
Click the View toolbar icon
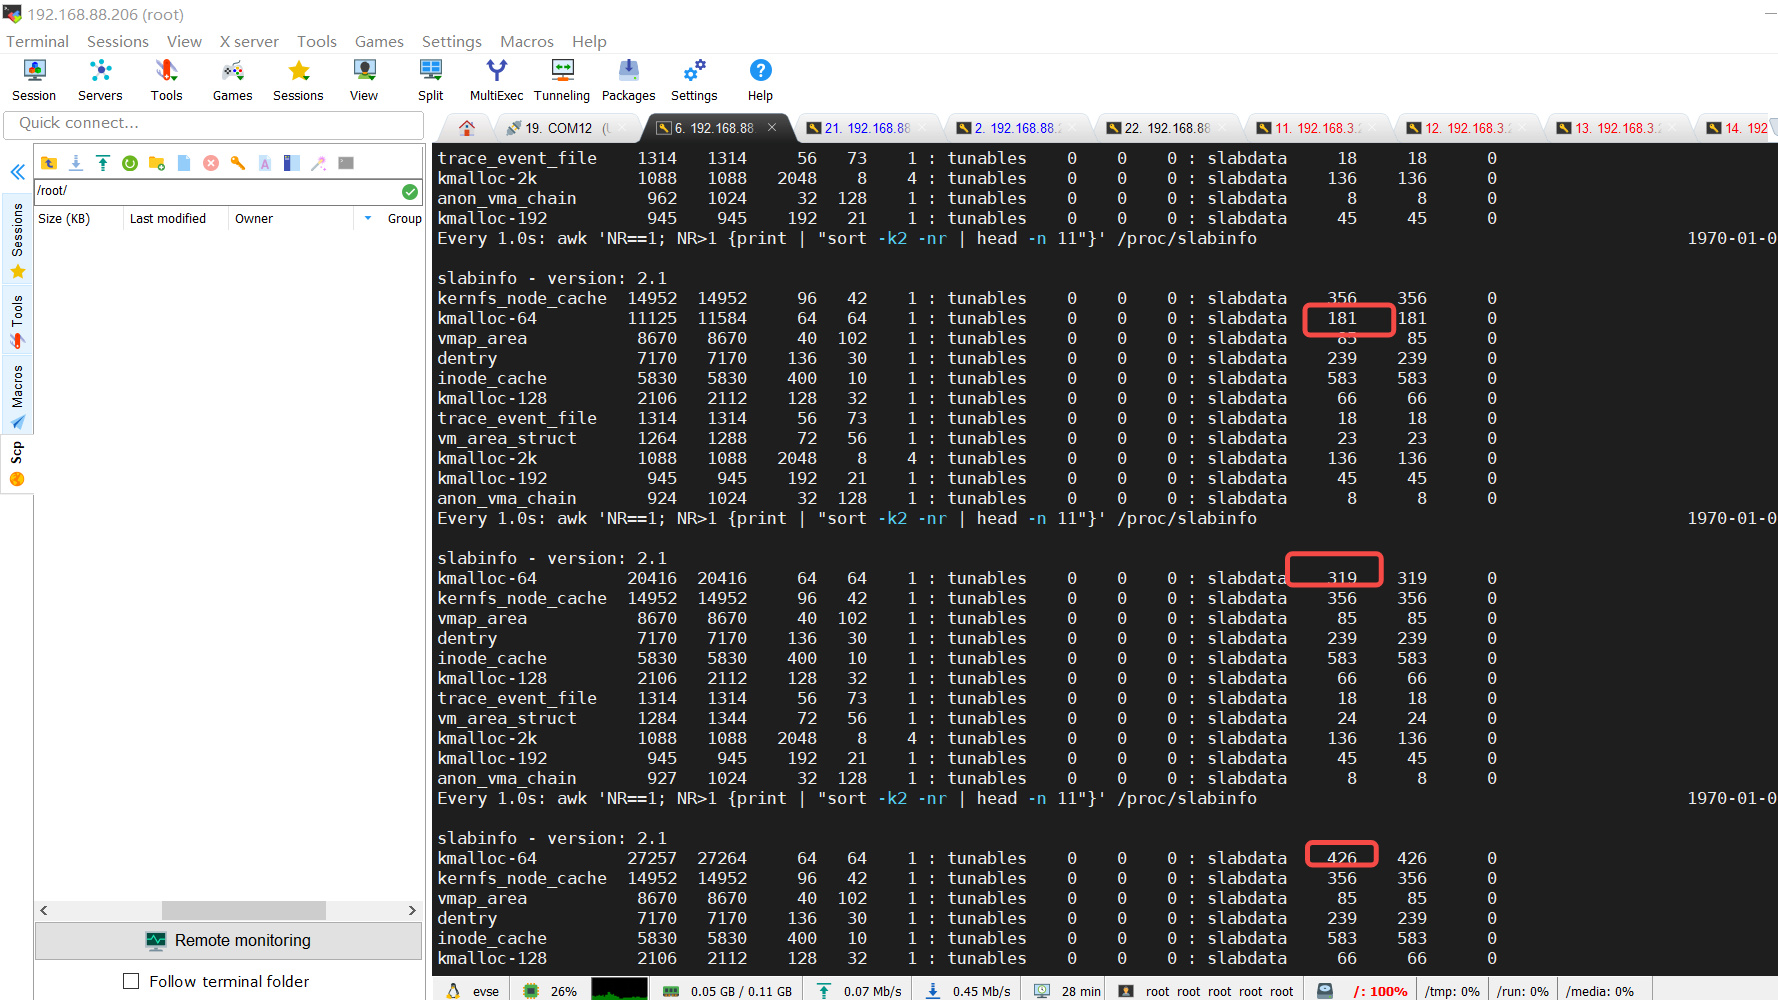tap(364, 80)
